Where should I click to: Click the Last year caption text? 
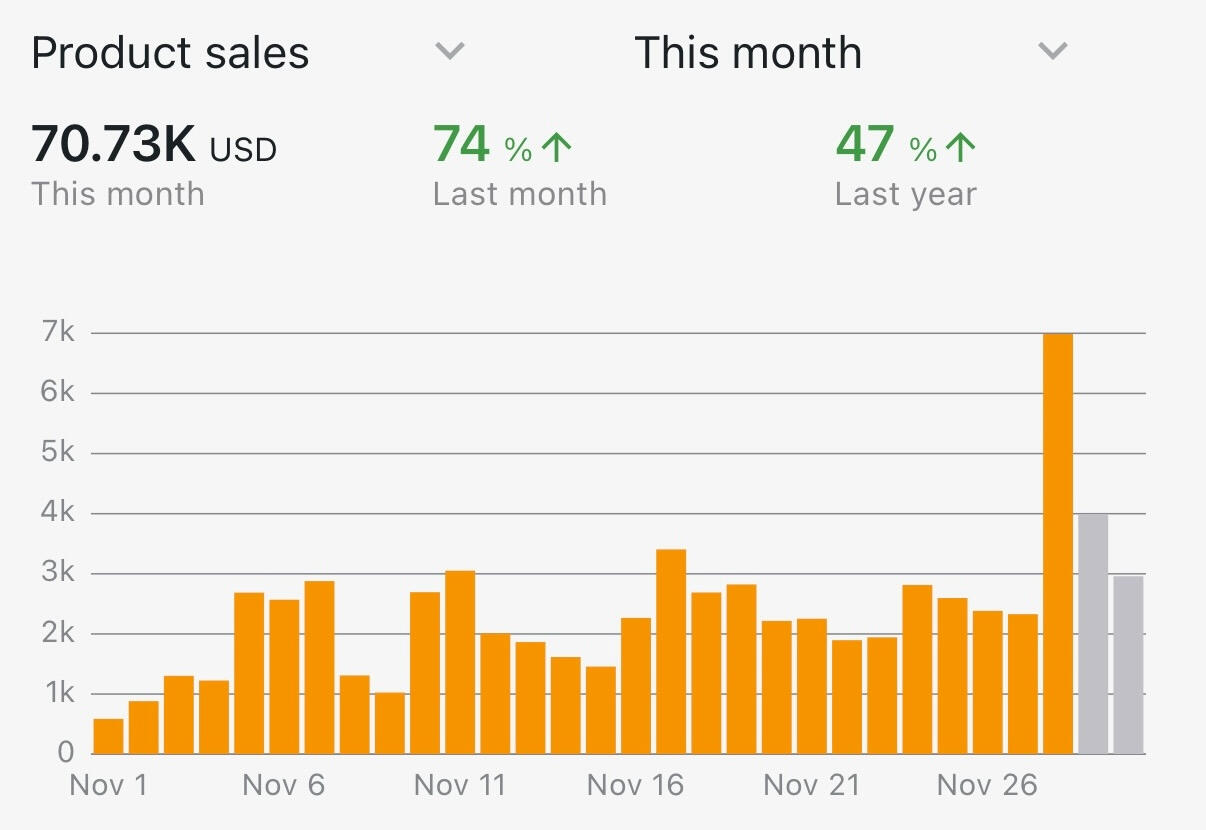(x=905, y=194)
